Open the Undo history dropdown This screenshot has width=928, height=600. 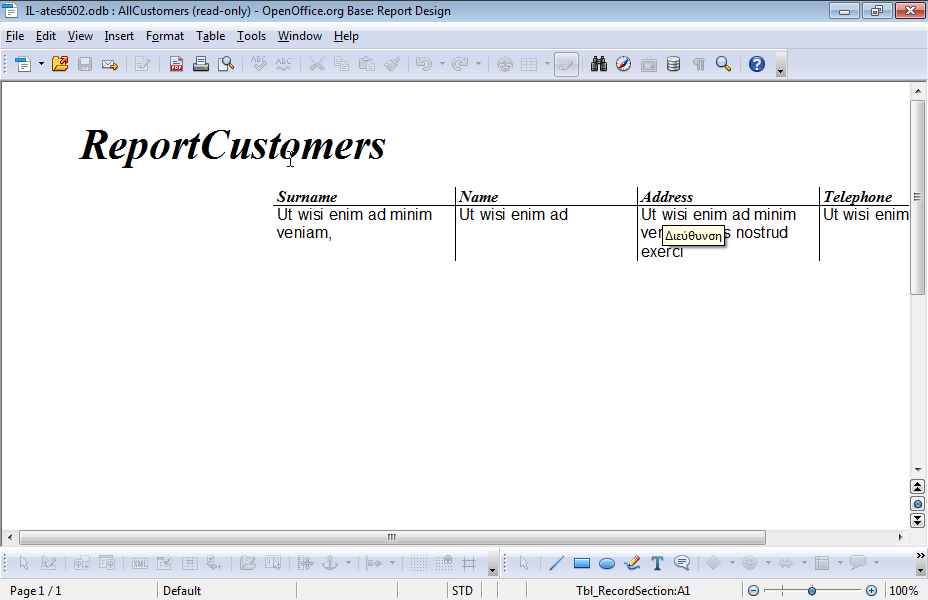[x=442, y=64]
